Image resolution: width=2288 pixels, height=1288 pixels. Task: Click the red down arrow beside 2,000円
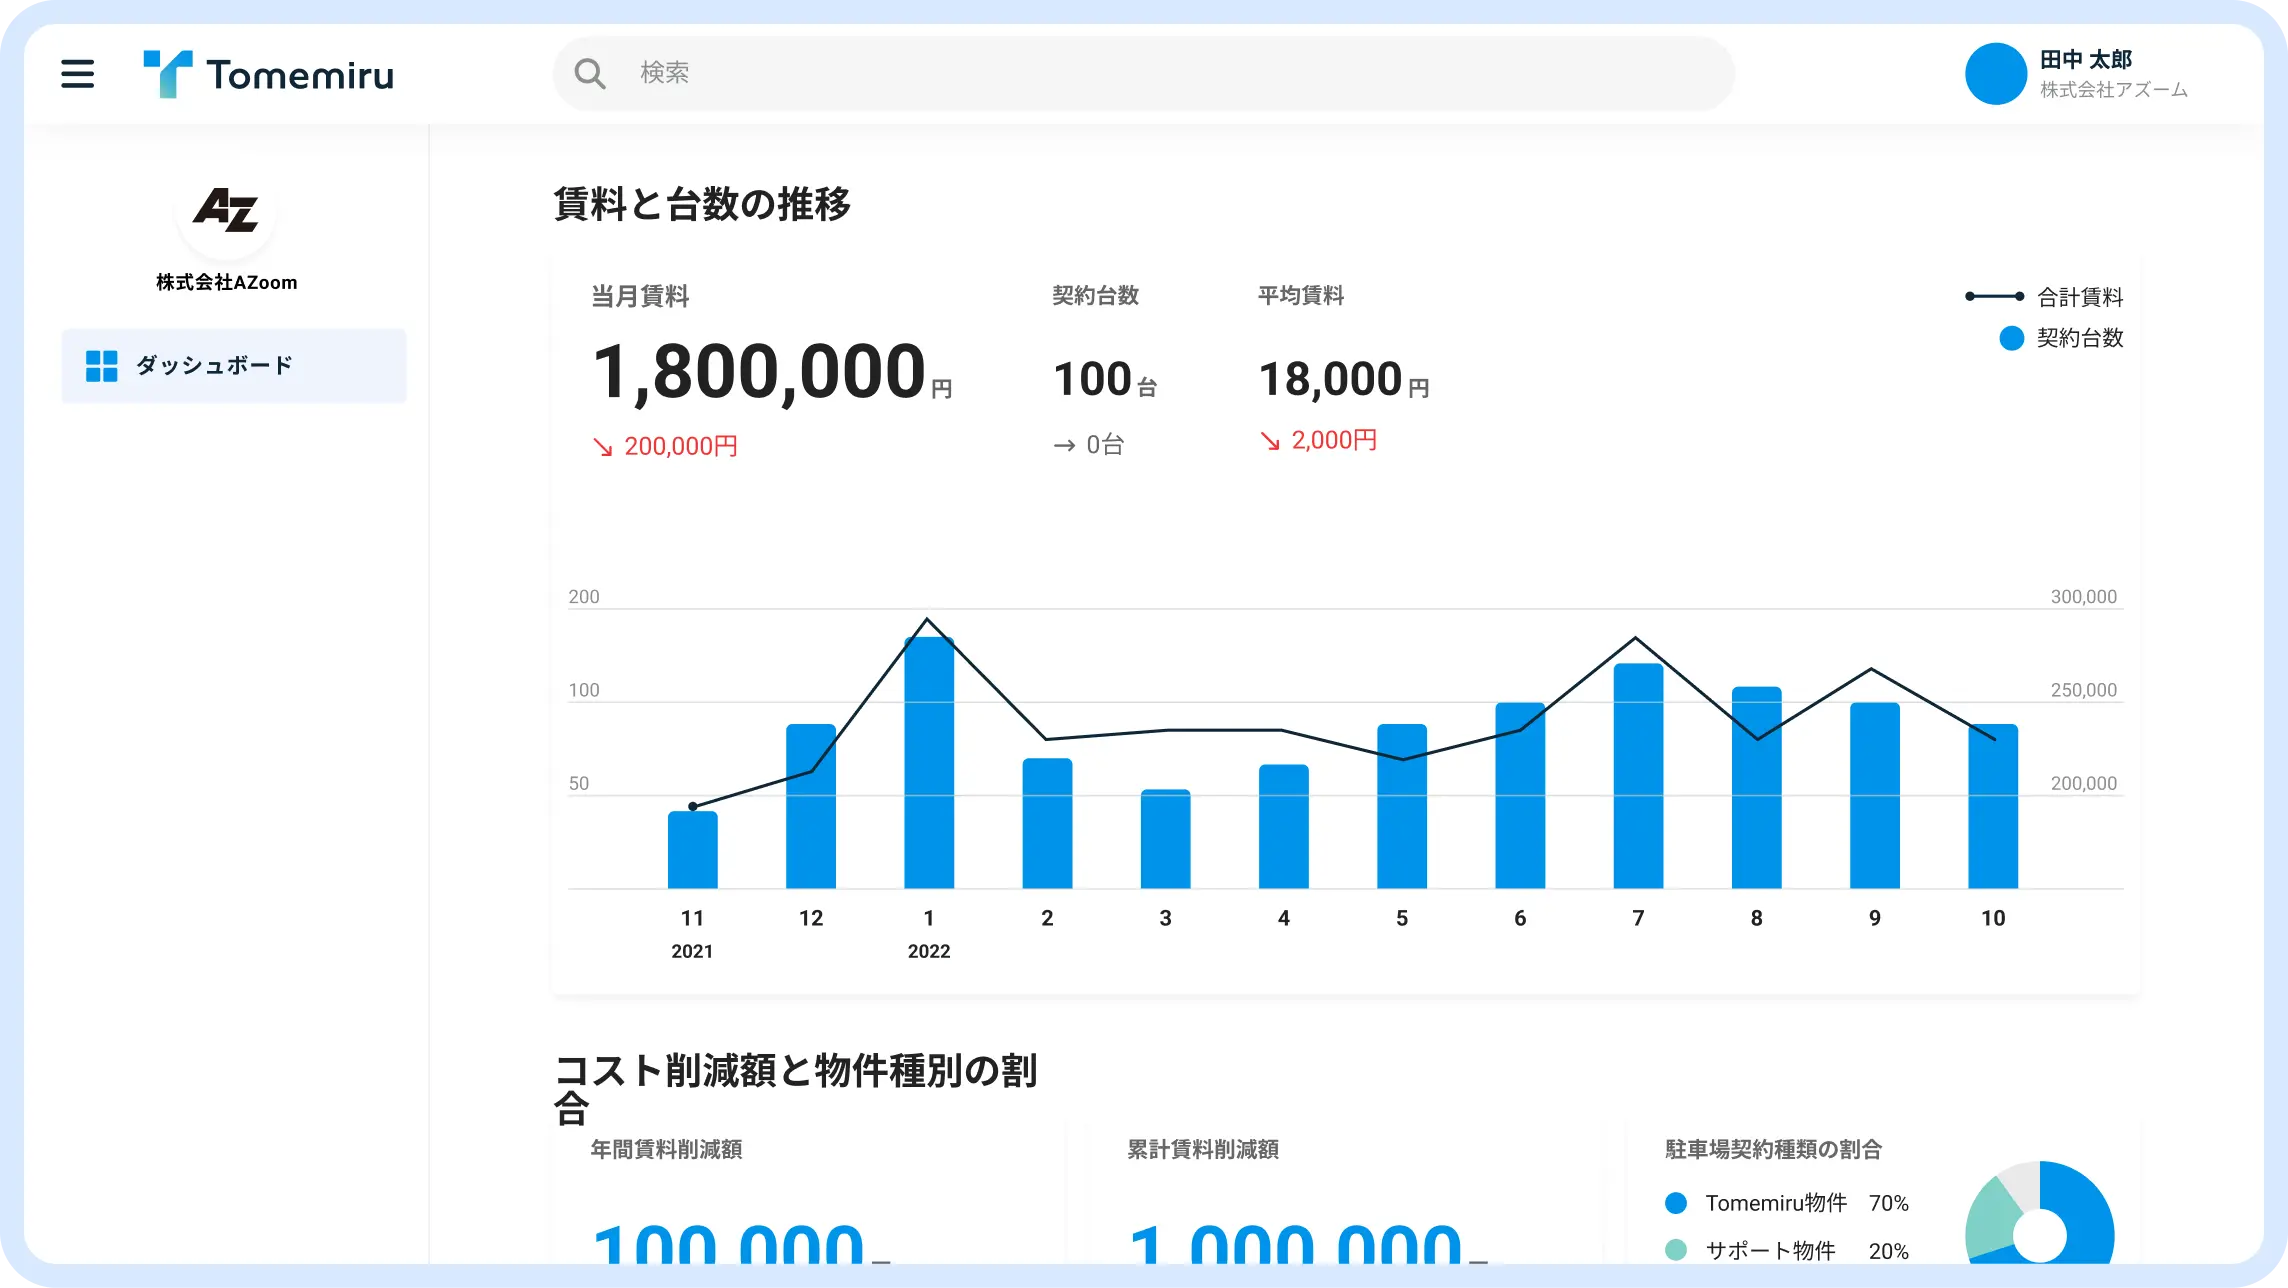1269,441
